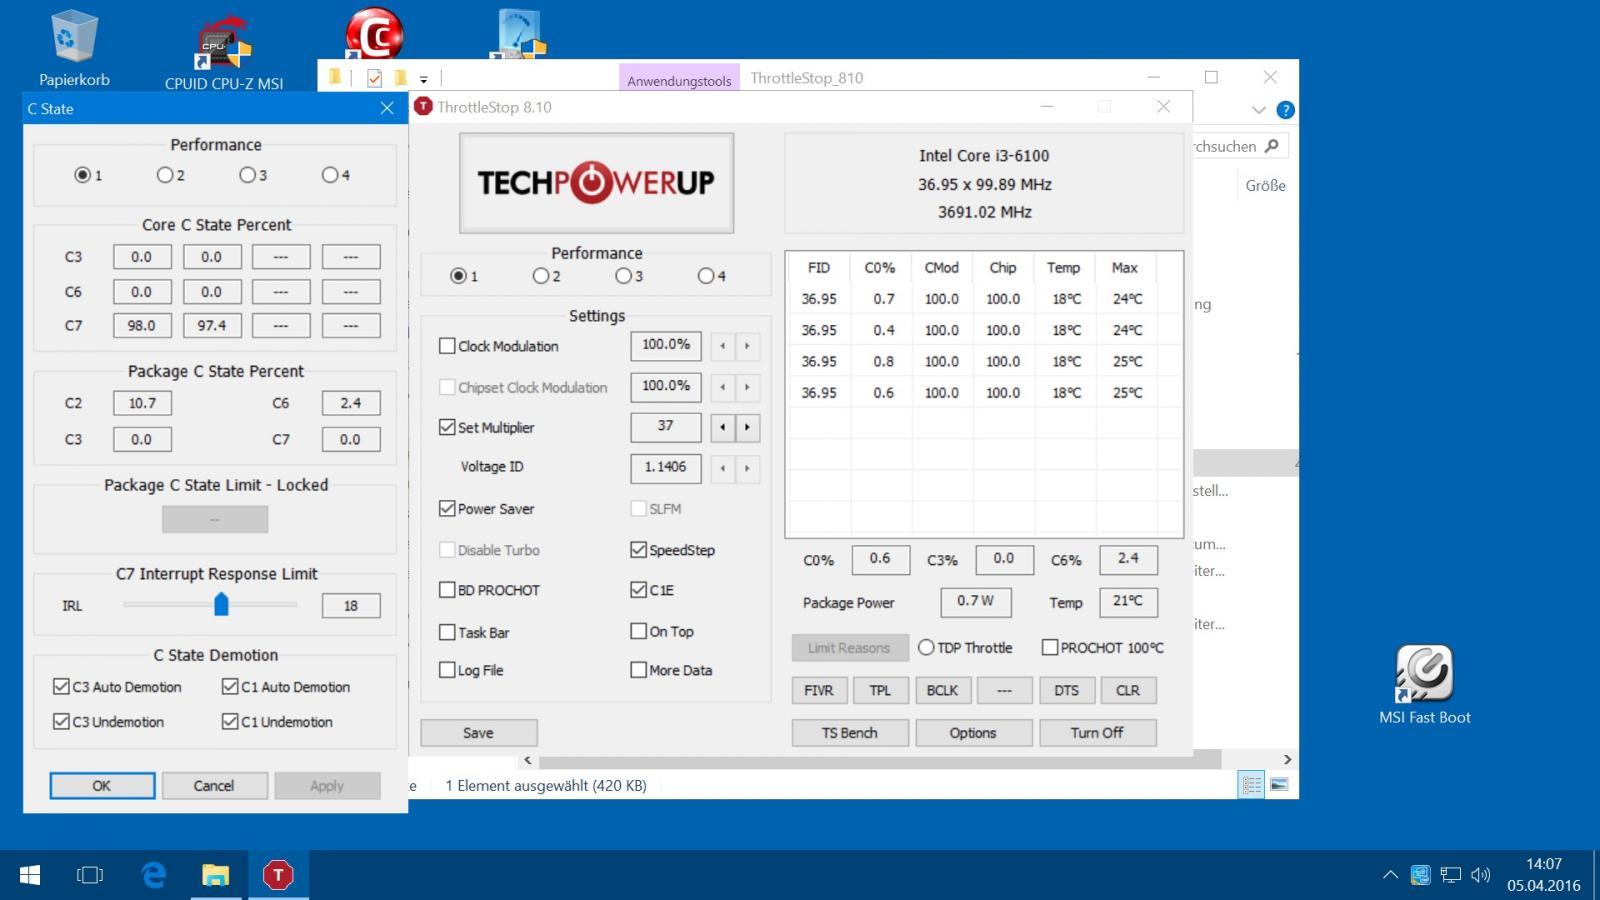Screen dimensions: 1600x900
Task: Click the Größe column header in Explorer
Action: click(x=1265, y=186)
